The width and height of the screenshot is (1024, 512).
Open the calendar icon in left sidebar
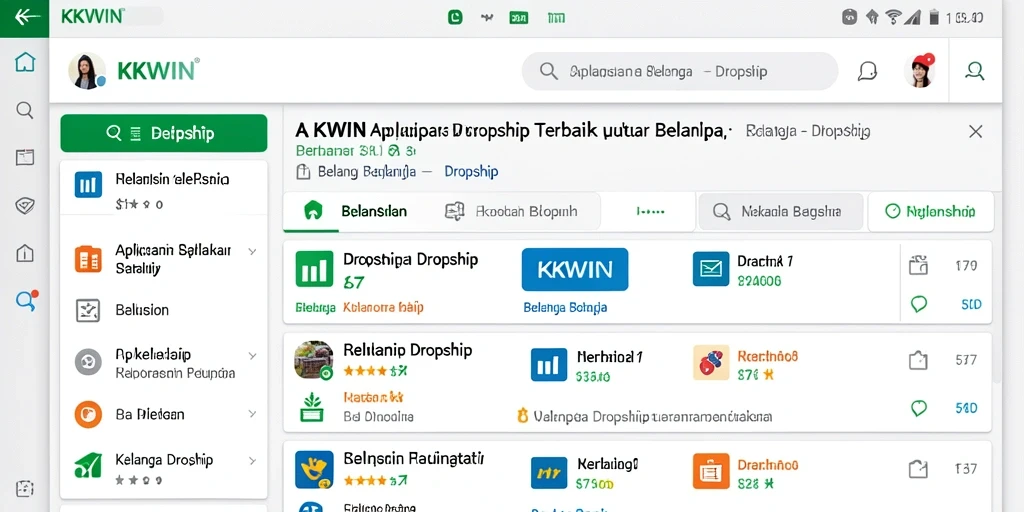[x=25, y=157]
